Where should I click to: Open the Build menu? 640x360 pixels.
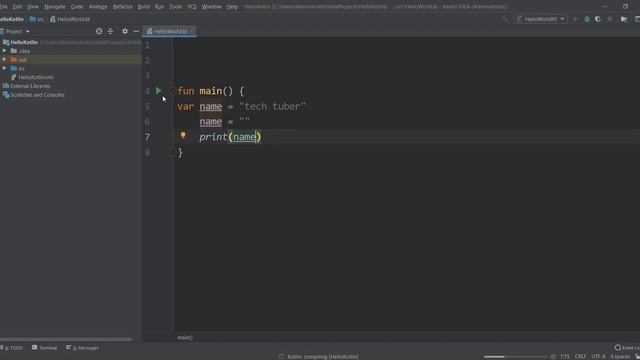pyautogui.click(x=144, y=7)
